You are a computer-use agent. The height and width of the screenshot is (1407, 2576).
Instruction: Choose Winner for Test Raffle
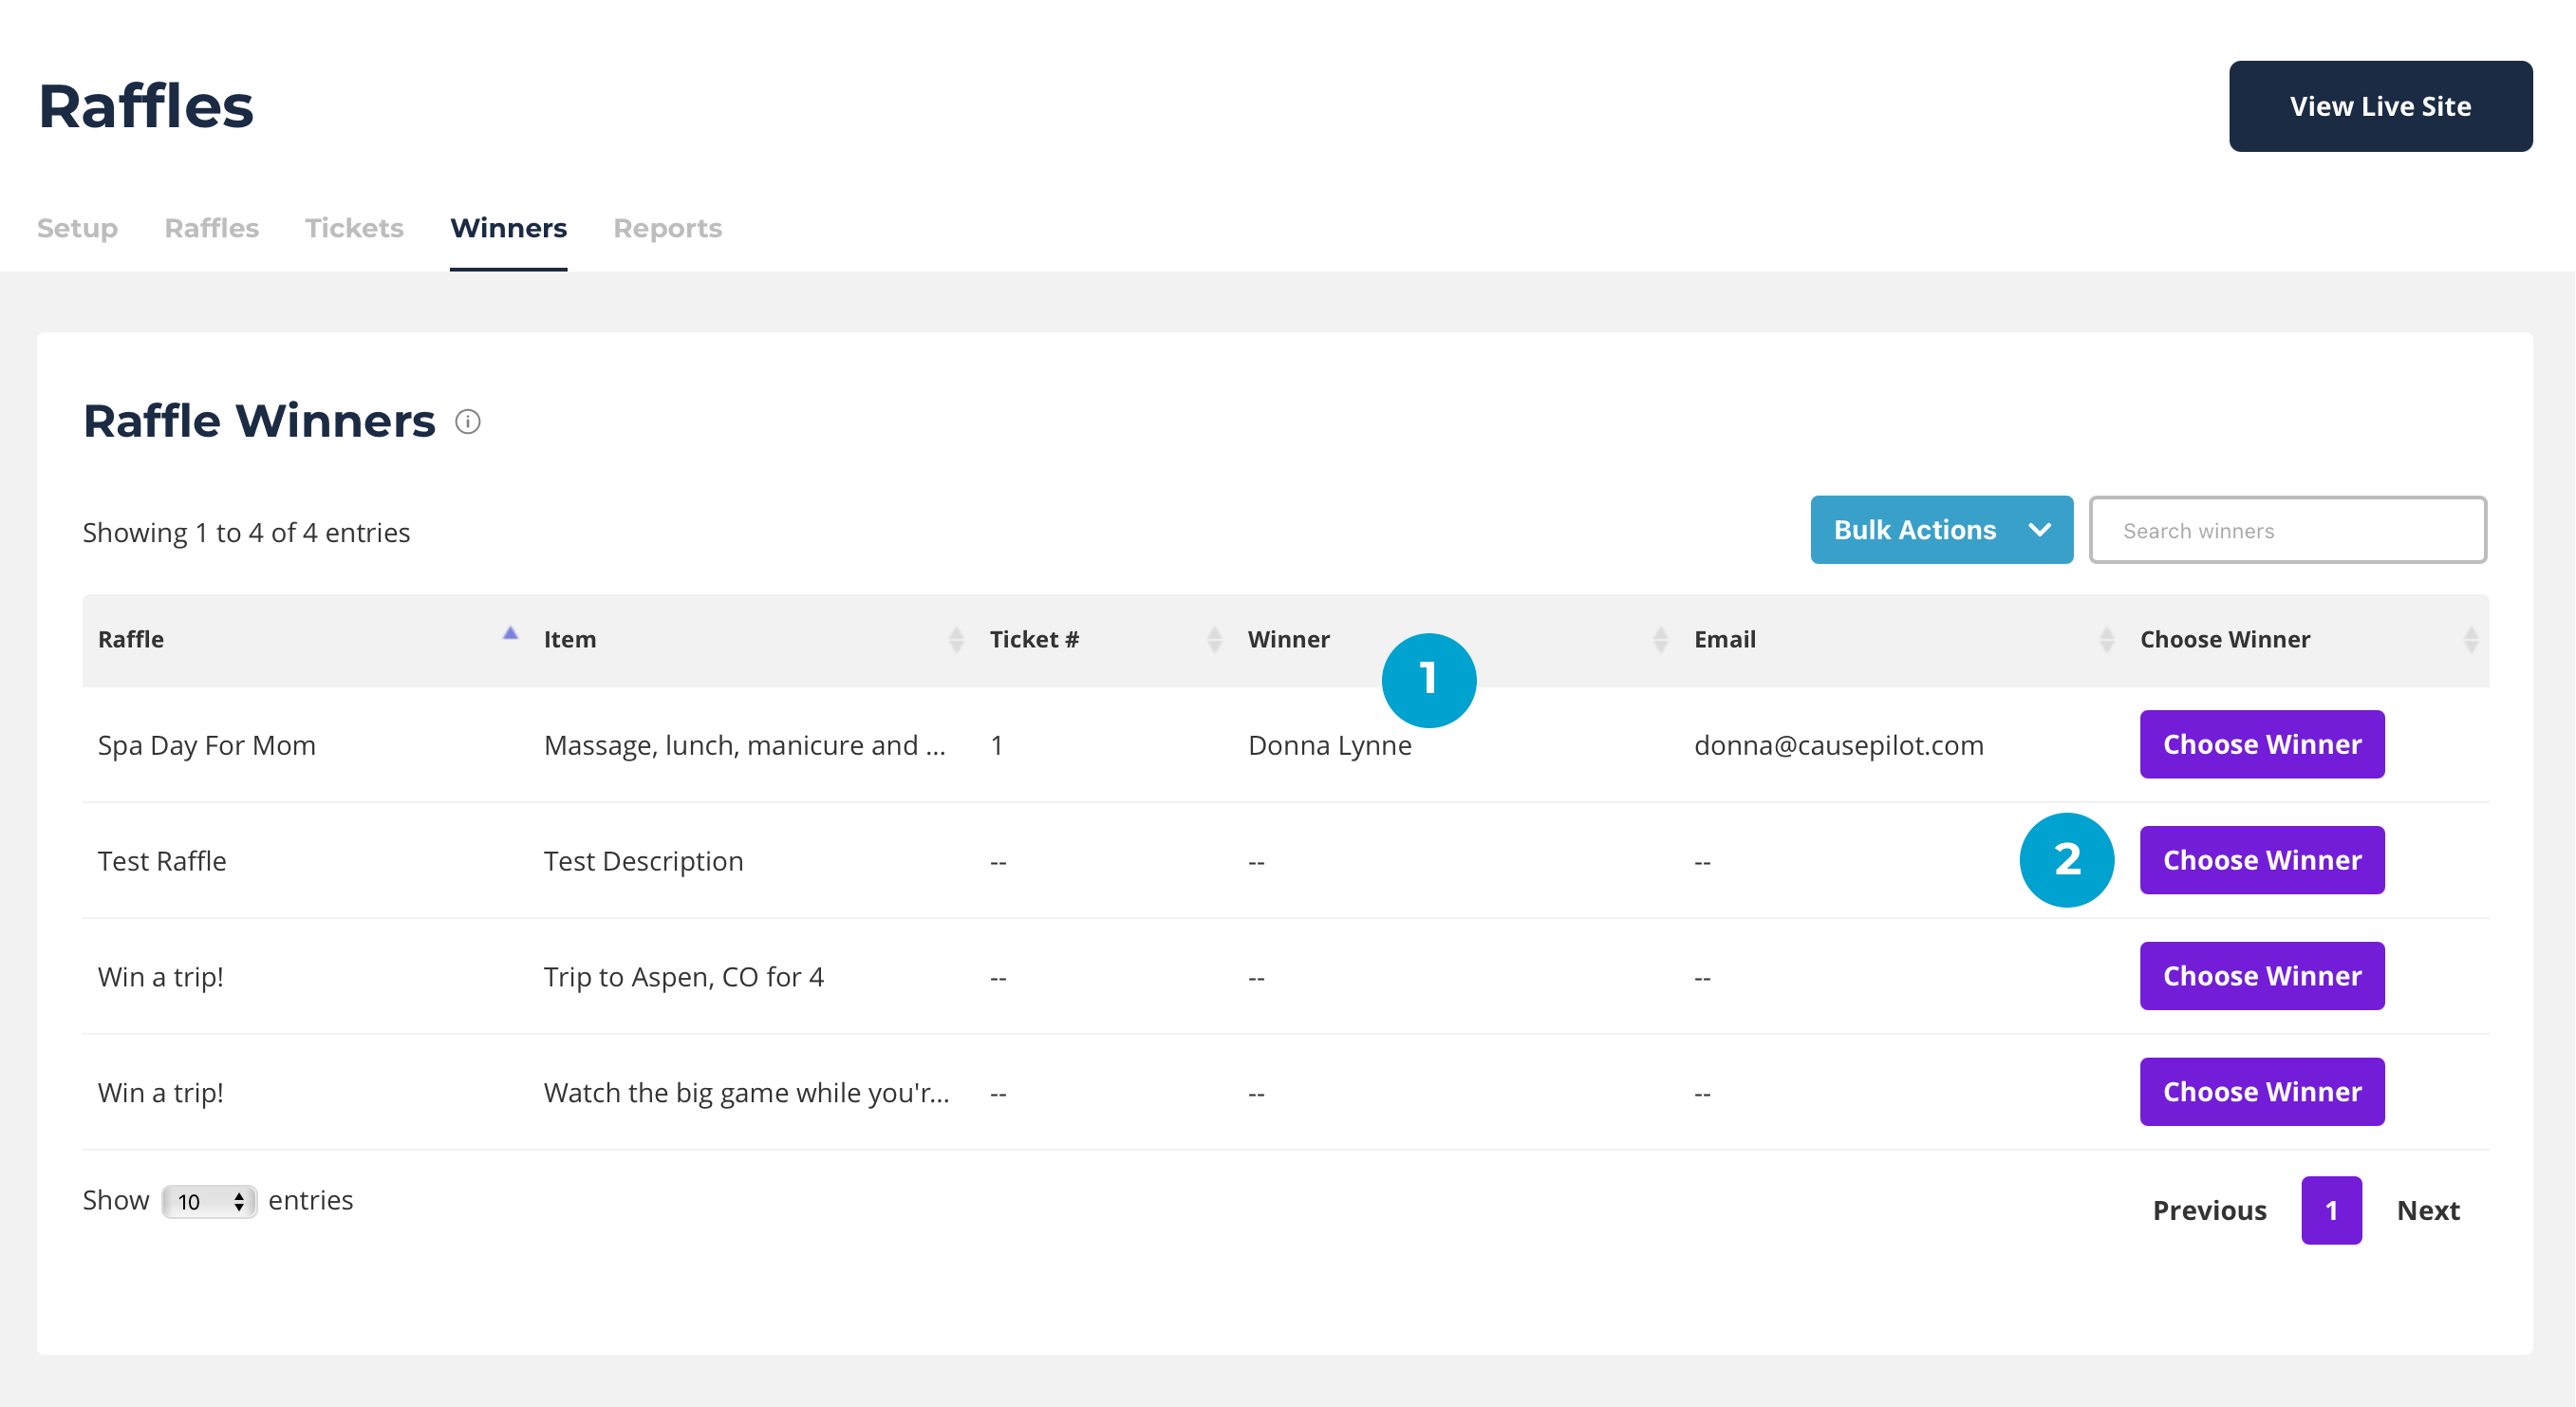(2261, 860)
